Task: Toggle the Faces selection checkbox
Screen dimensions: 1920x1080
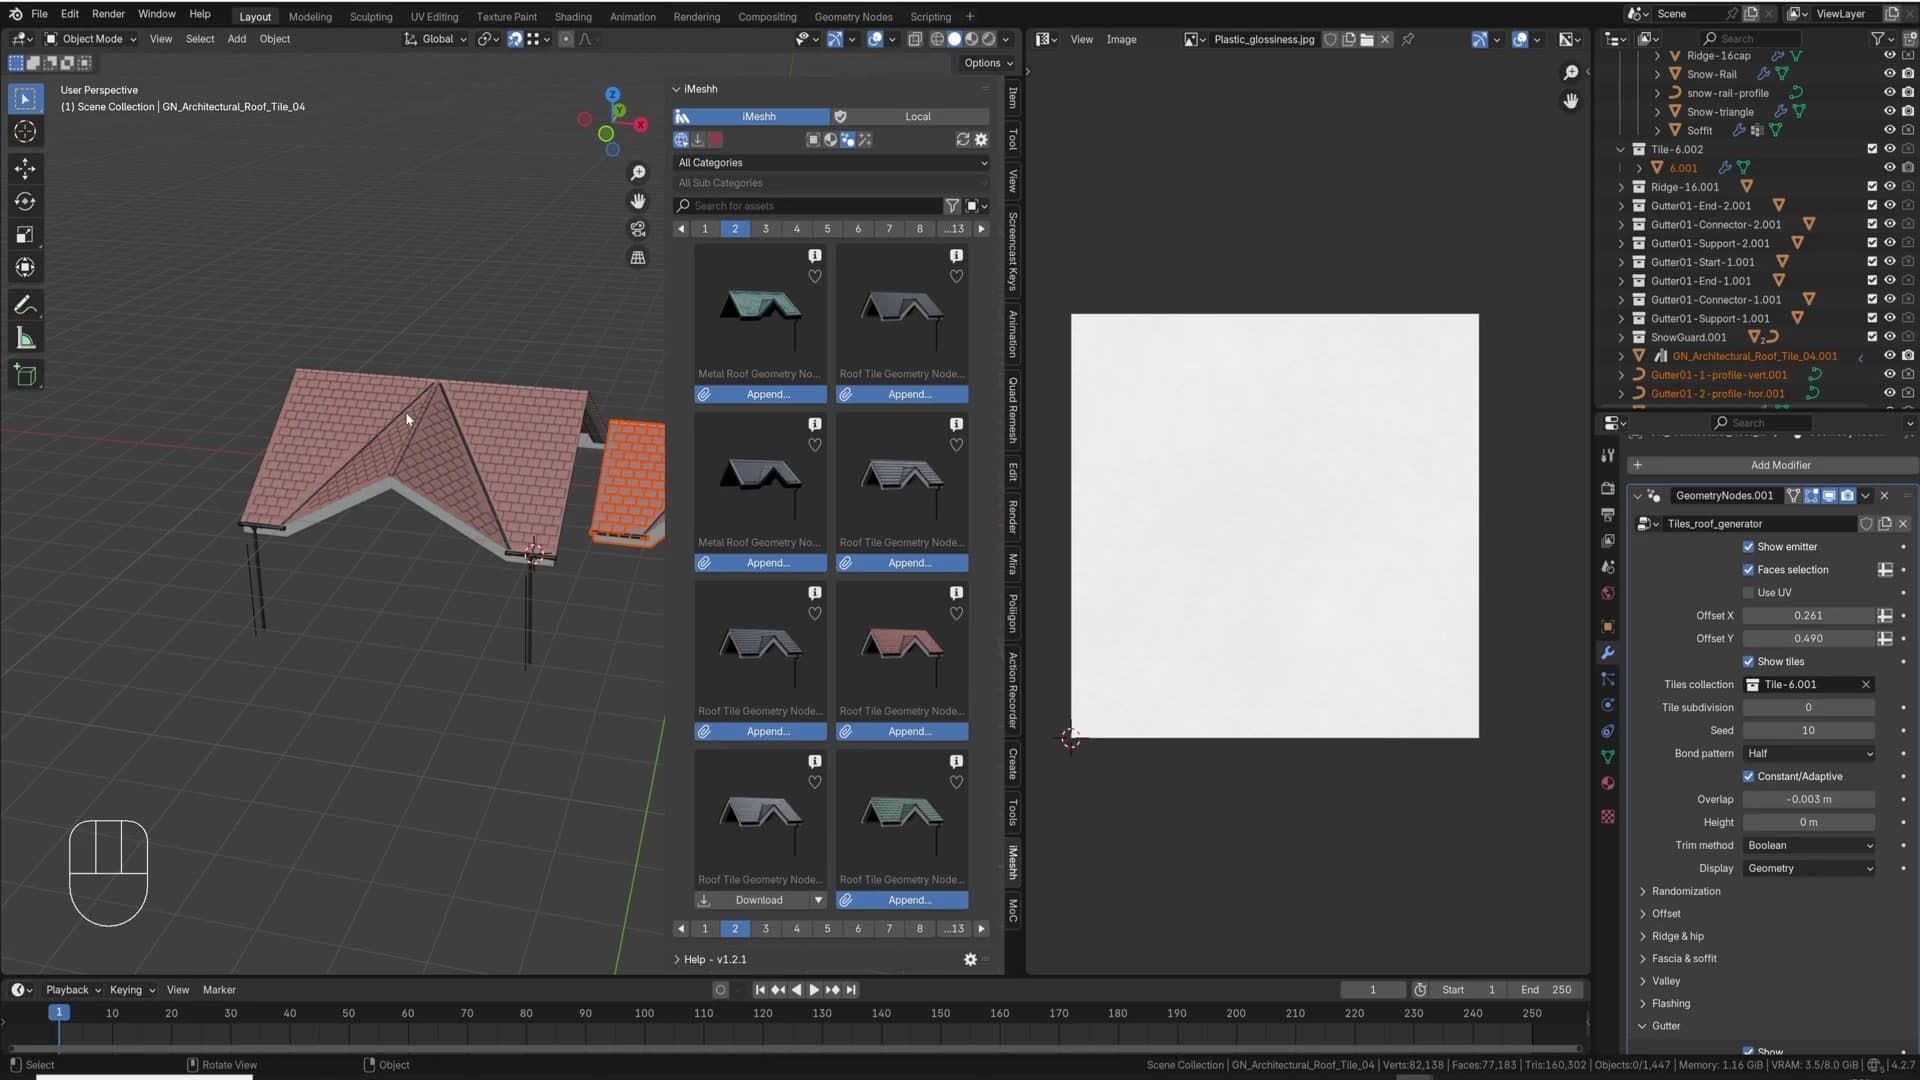Action: coord(1748,570)
